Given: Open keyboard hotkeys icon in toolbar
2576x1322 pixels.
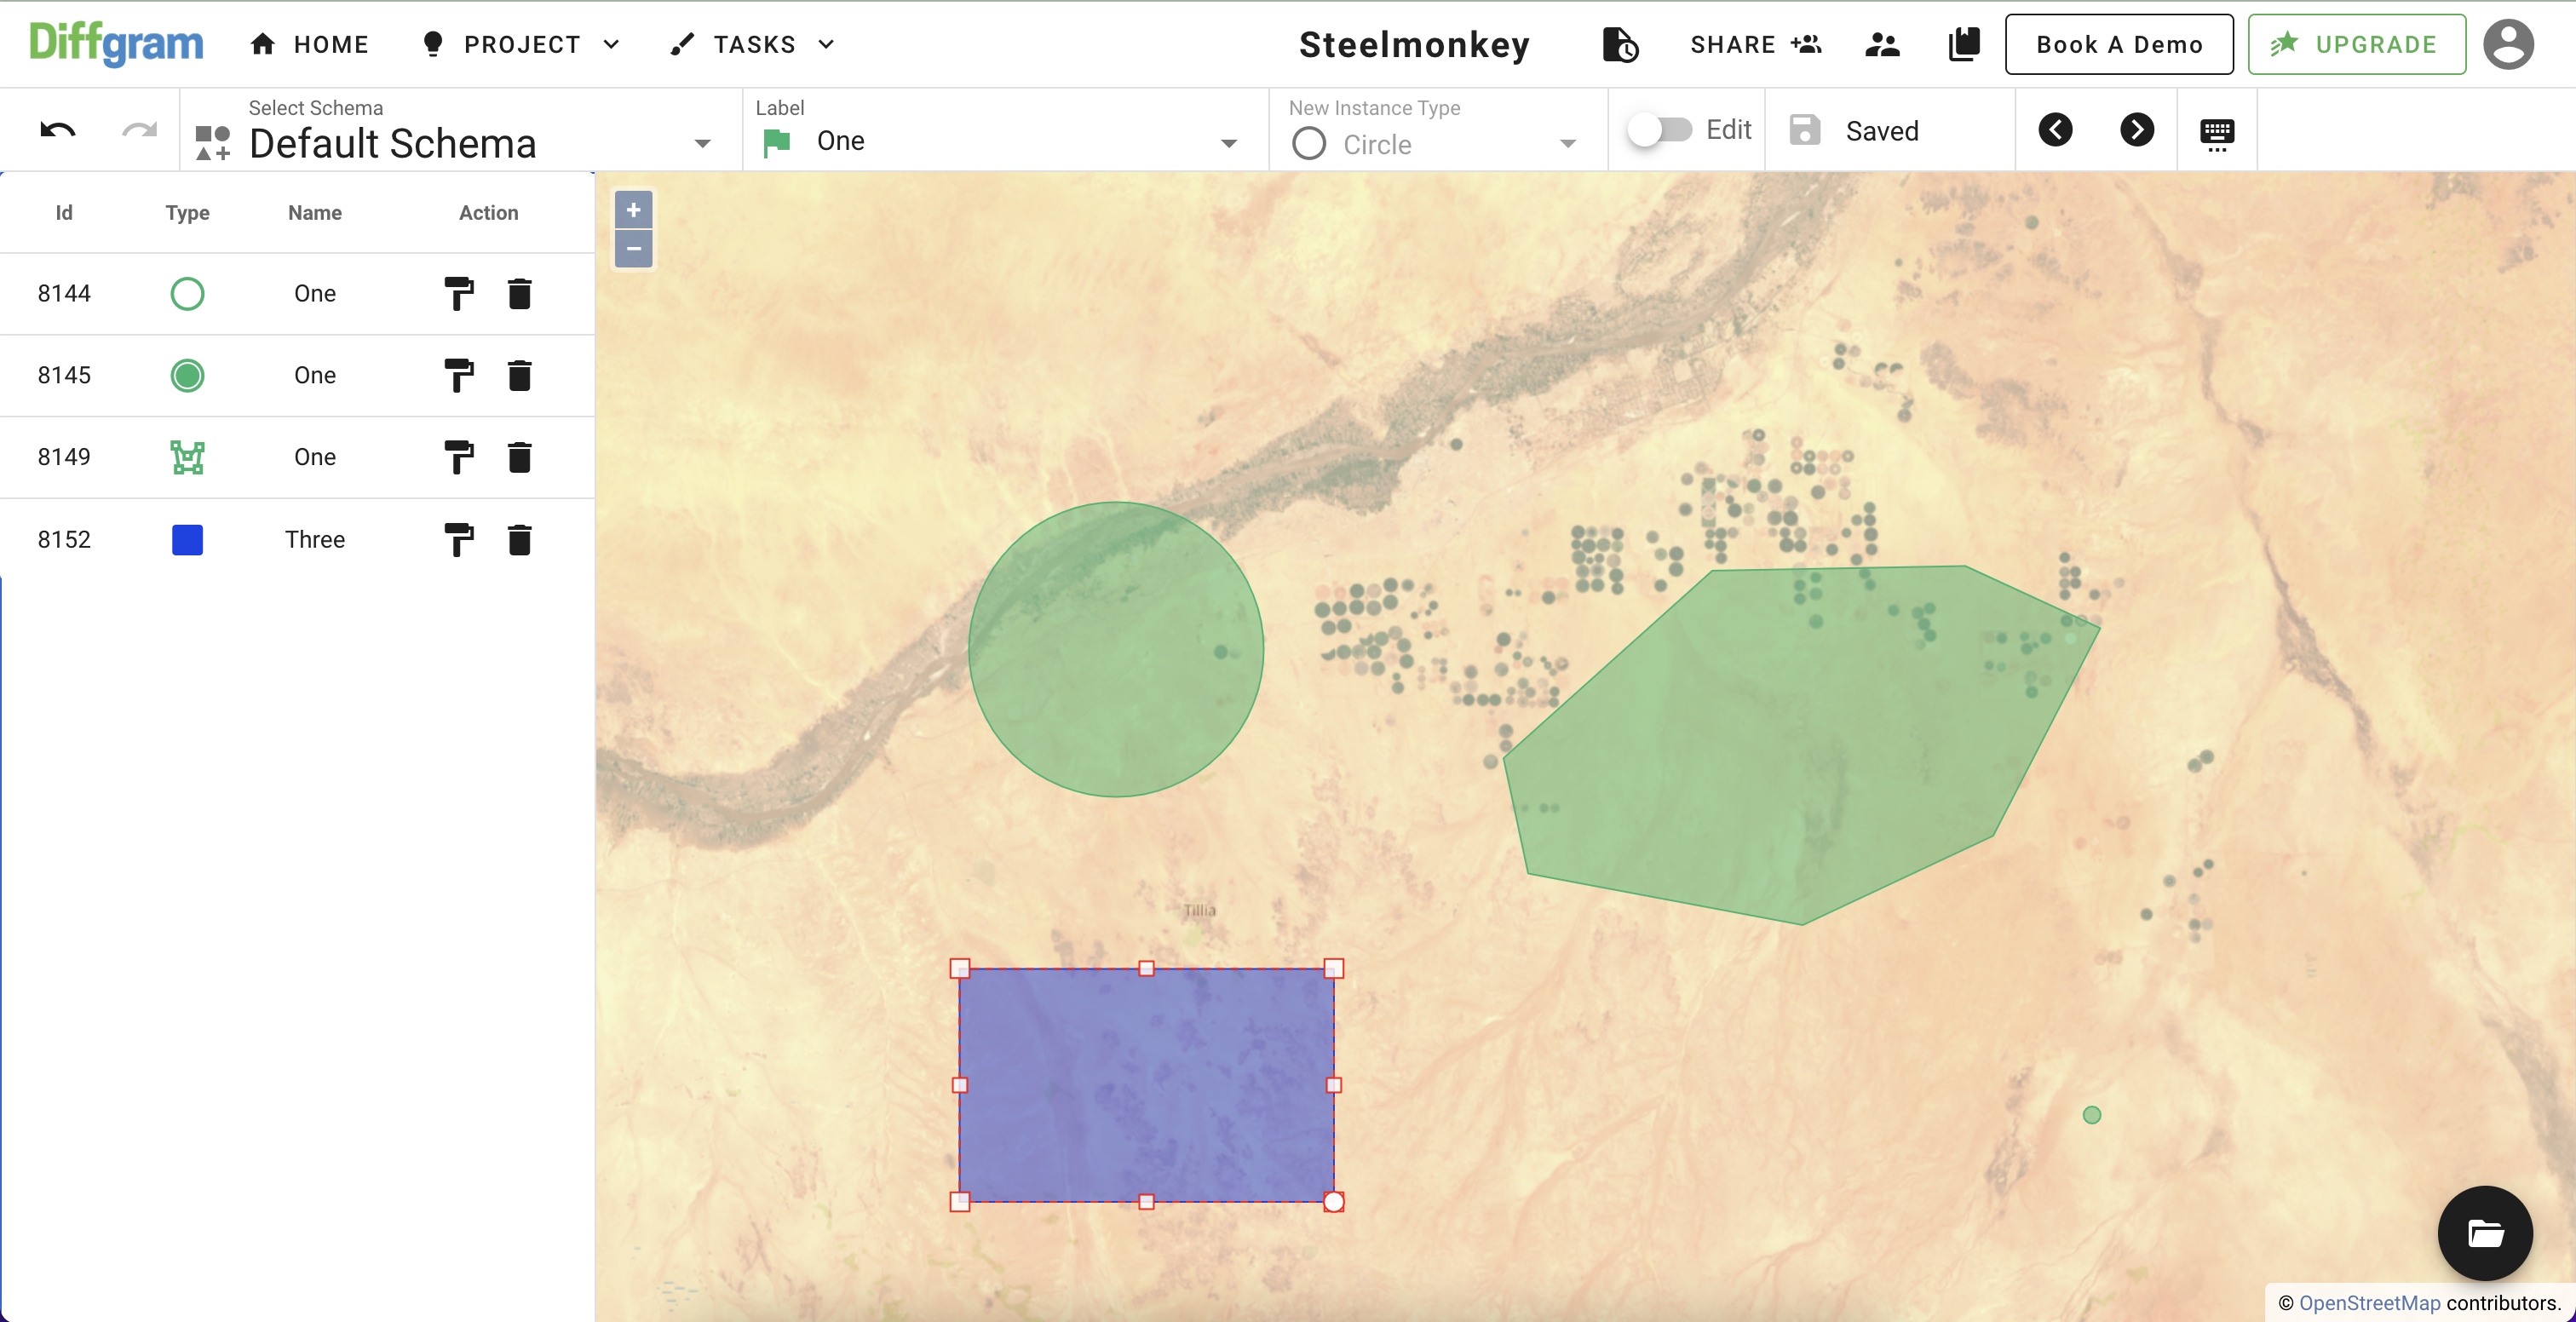Looking at the screenshot, I should 2216,132.
